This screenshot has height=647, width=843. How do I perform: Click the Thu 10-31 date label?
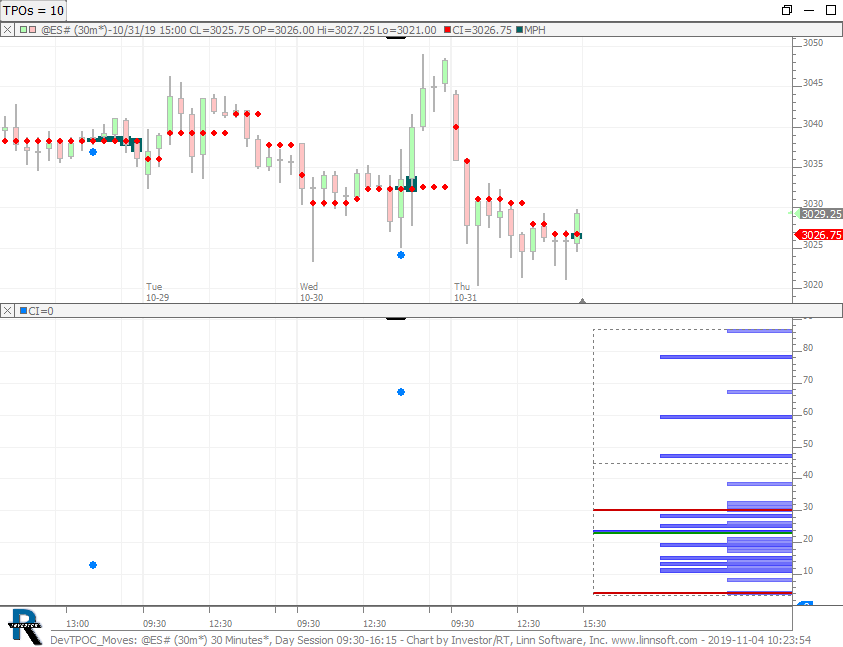pos(465,292)
